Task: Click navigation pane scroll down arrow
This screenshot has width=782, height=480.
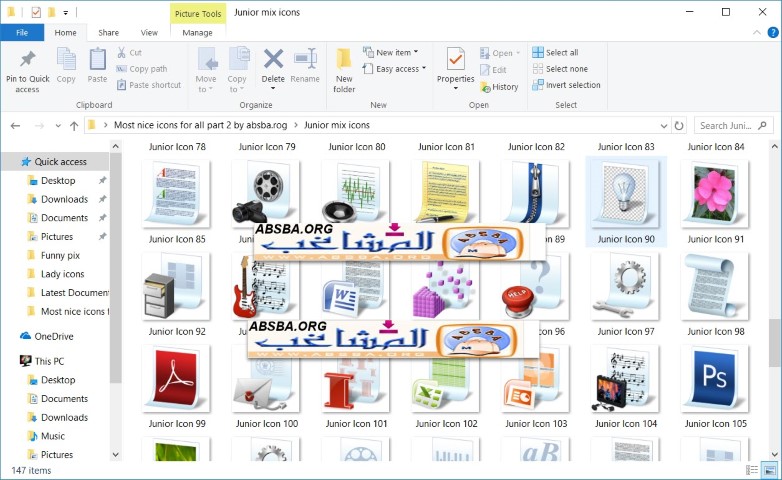Action: pos(116,455)
